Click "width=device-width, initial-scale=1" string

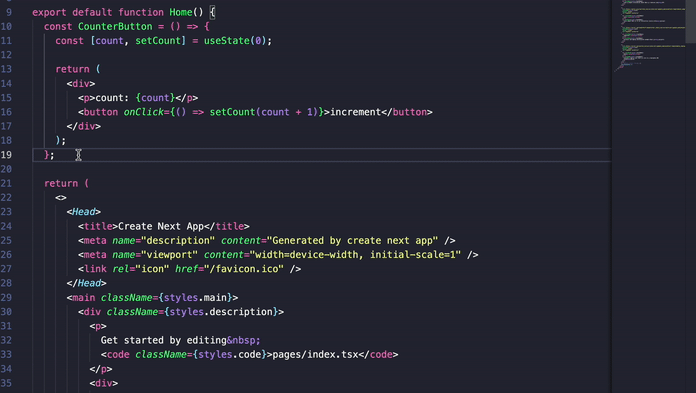pos(355,254)
